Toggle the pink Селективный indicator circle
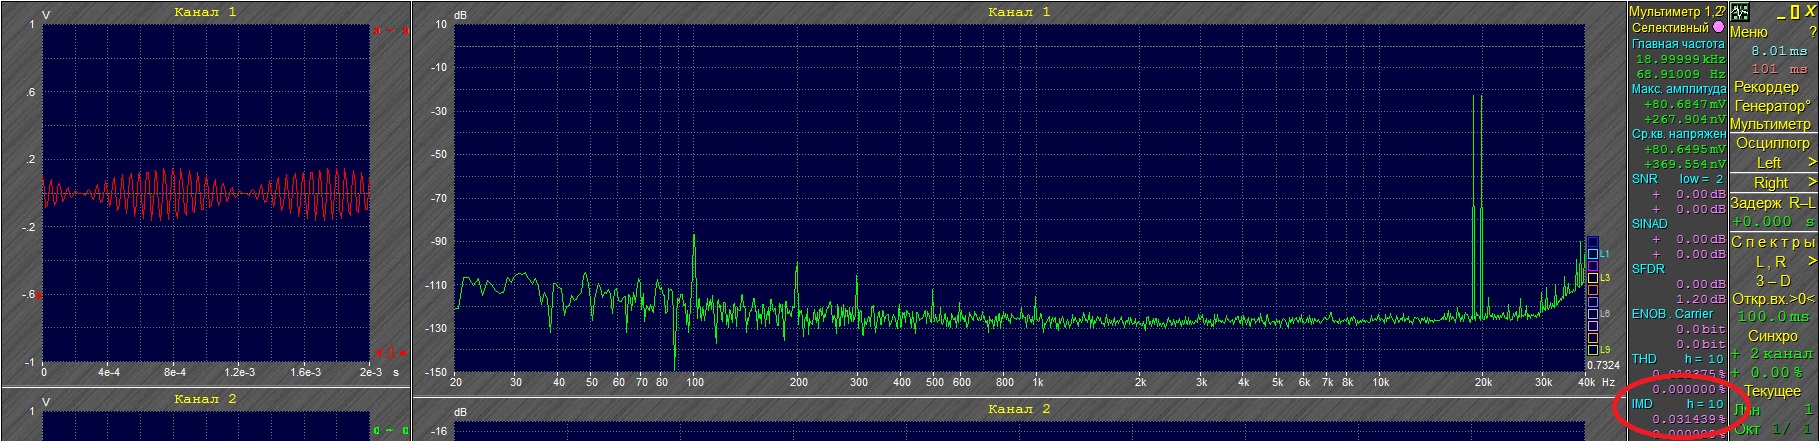This screenshot has width=1820, height=441. click(1718, 28)
